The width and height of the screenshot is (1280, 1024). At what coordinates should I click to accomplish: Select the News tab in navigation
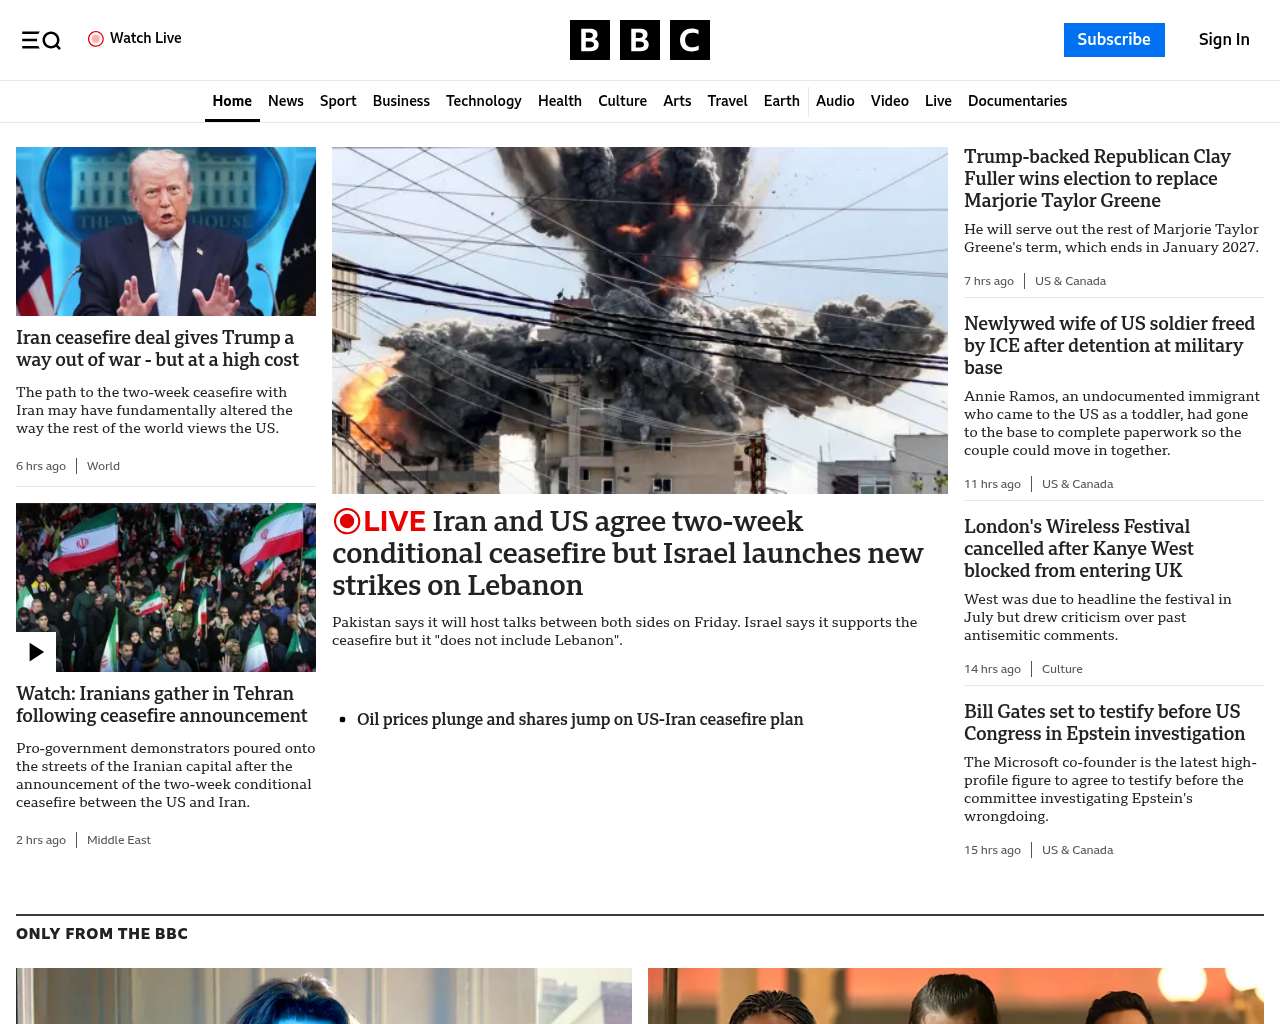tap(285, 101)
